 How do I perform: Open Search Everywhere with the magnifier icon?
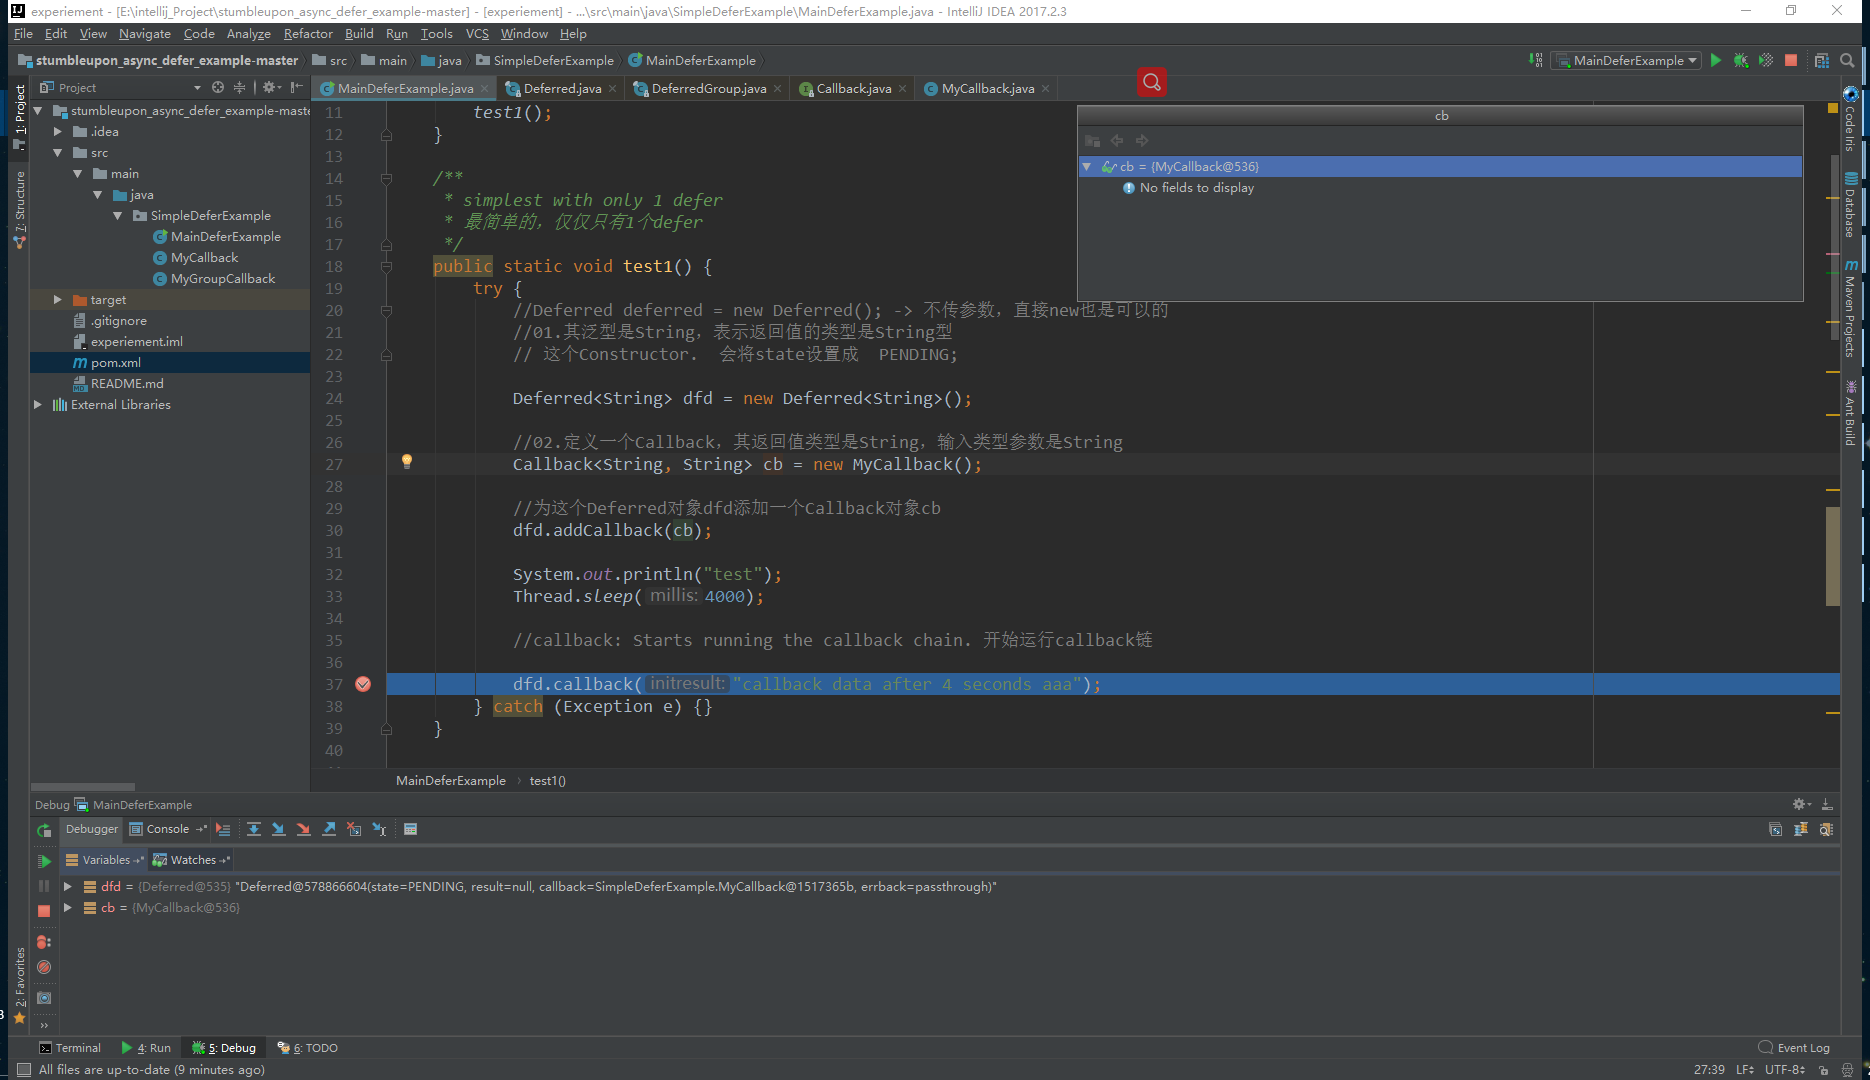[x=1847, y=60]
